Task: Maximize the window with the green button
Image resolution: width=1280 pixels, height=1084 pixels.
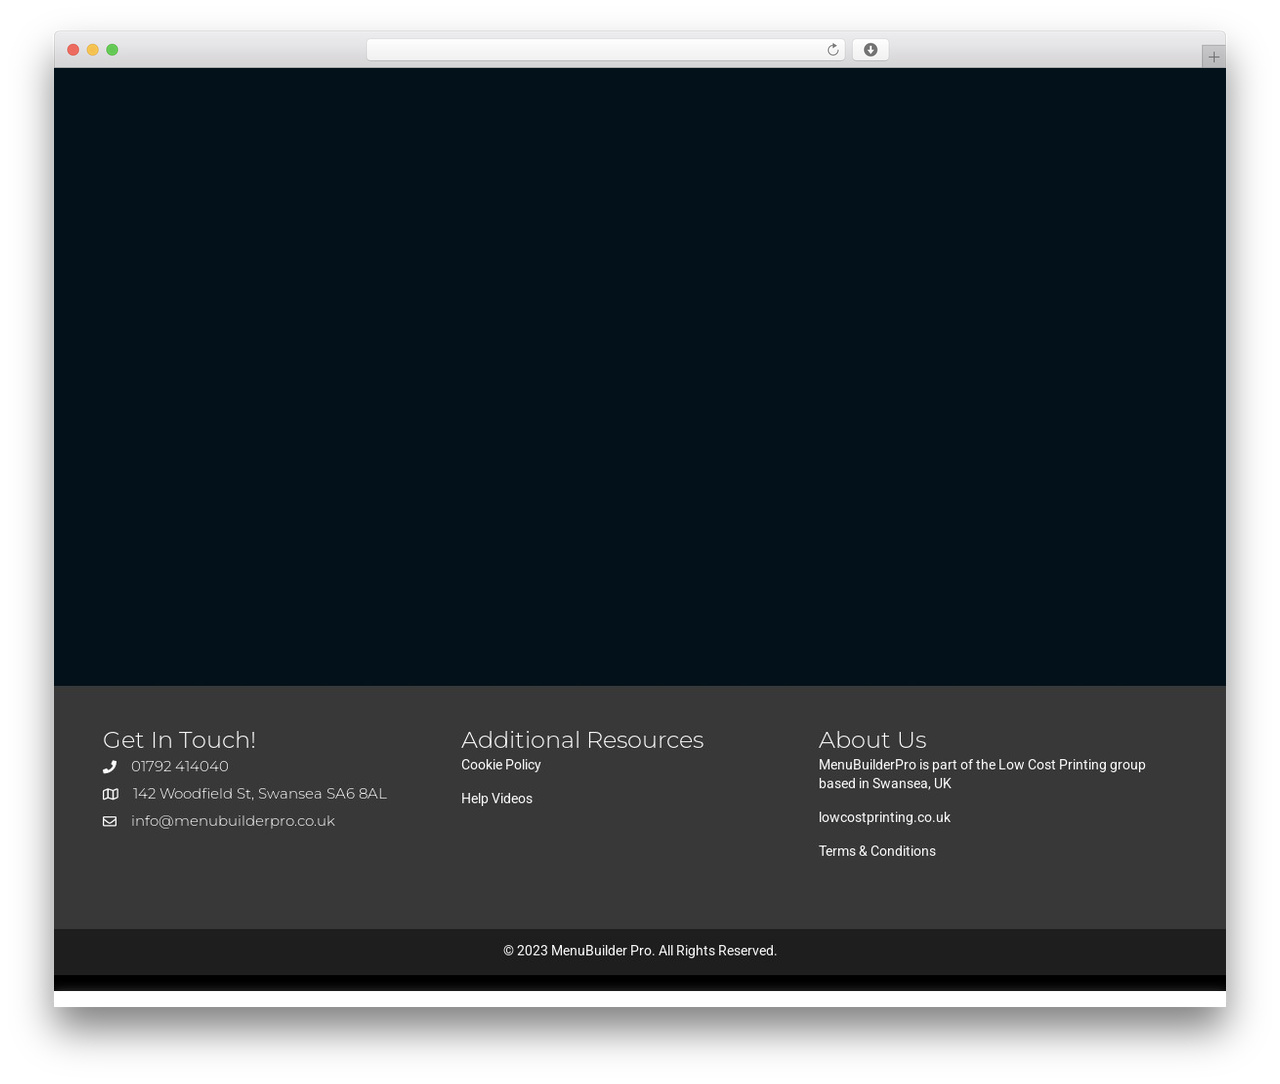Action: (x=112, y=50)
